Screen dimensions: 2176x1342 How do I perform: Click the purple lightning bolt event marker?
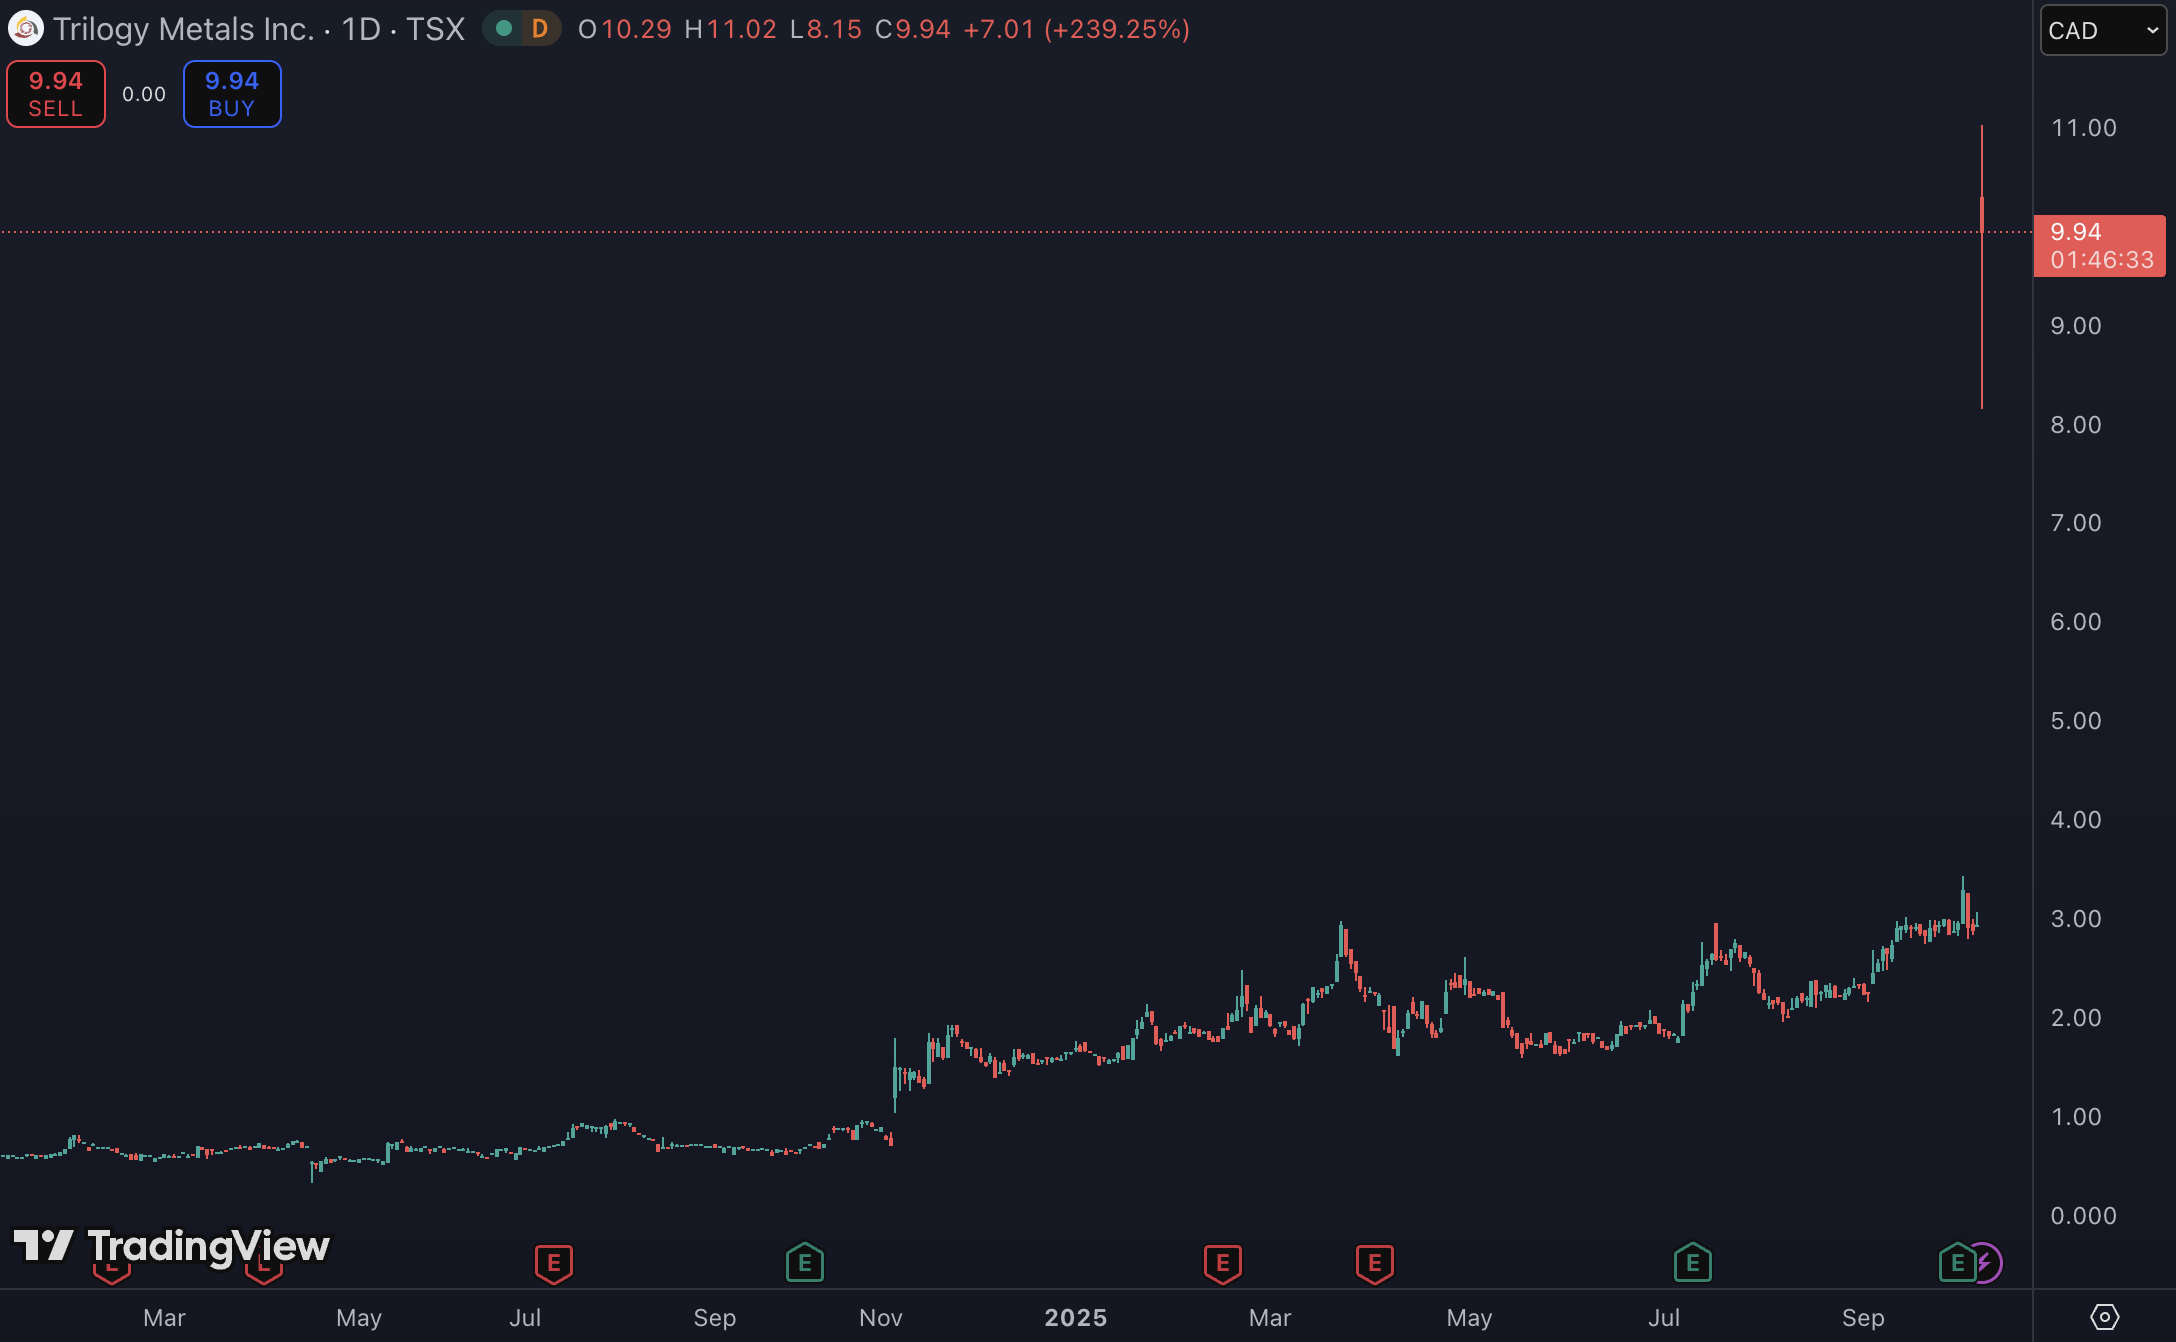click(1986, 1263)
